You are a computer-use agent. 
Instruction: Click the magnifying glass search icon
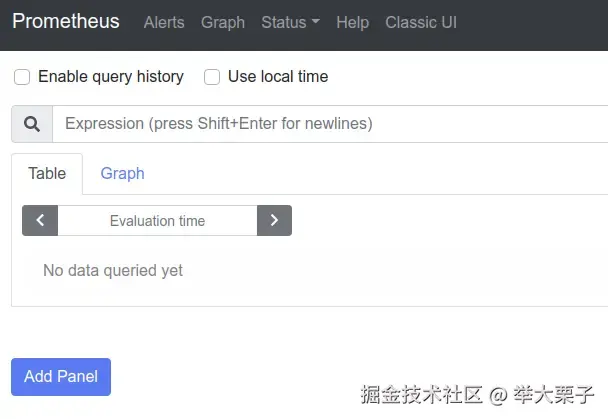(x=32, y=124)
